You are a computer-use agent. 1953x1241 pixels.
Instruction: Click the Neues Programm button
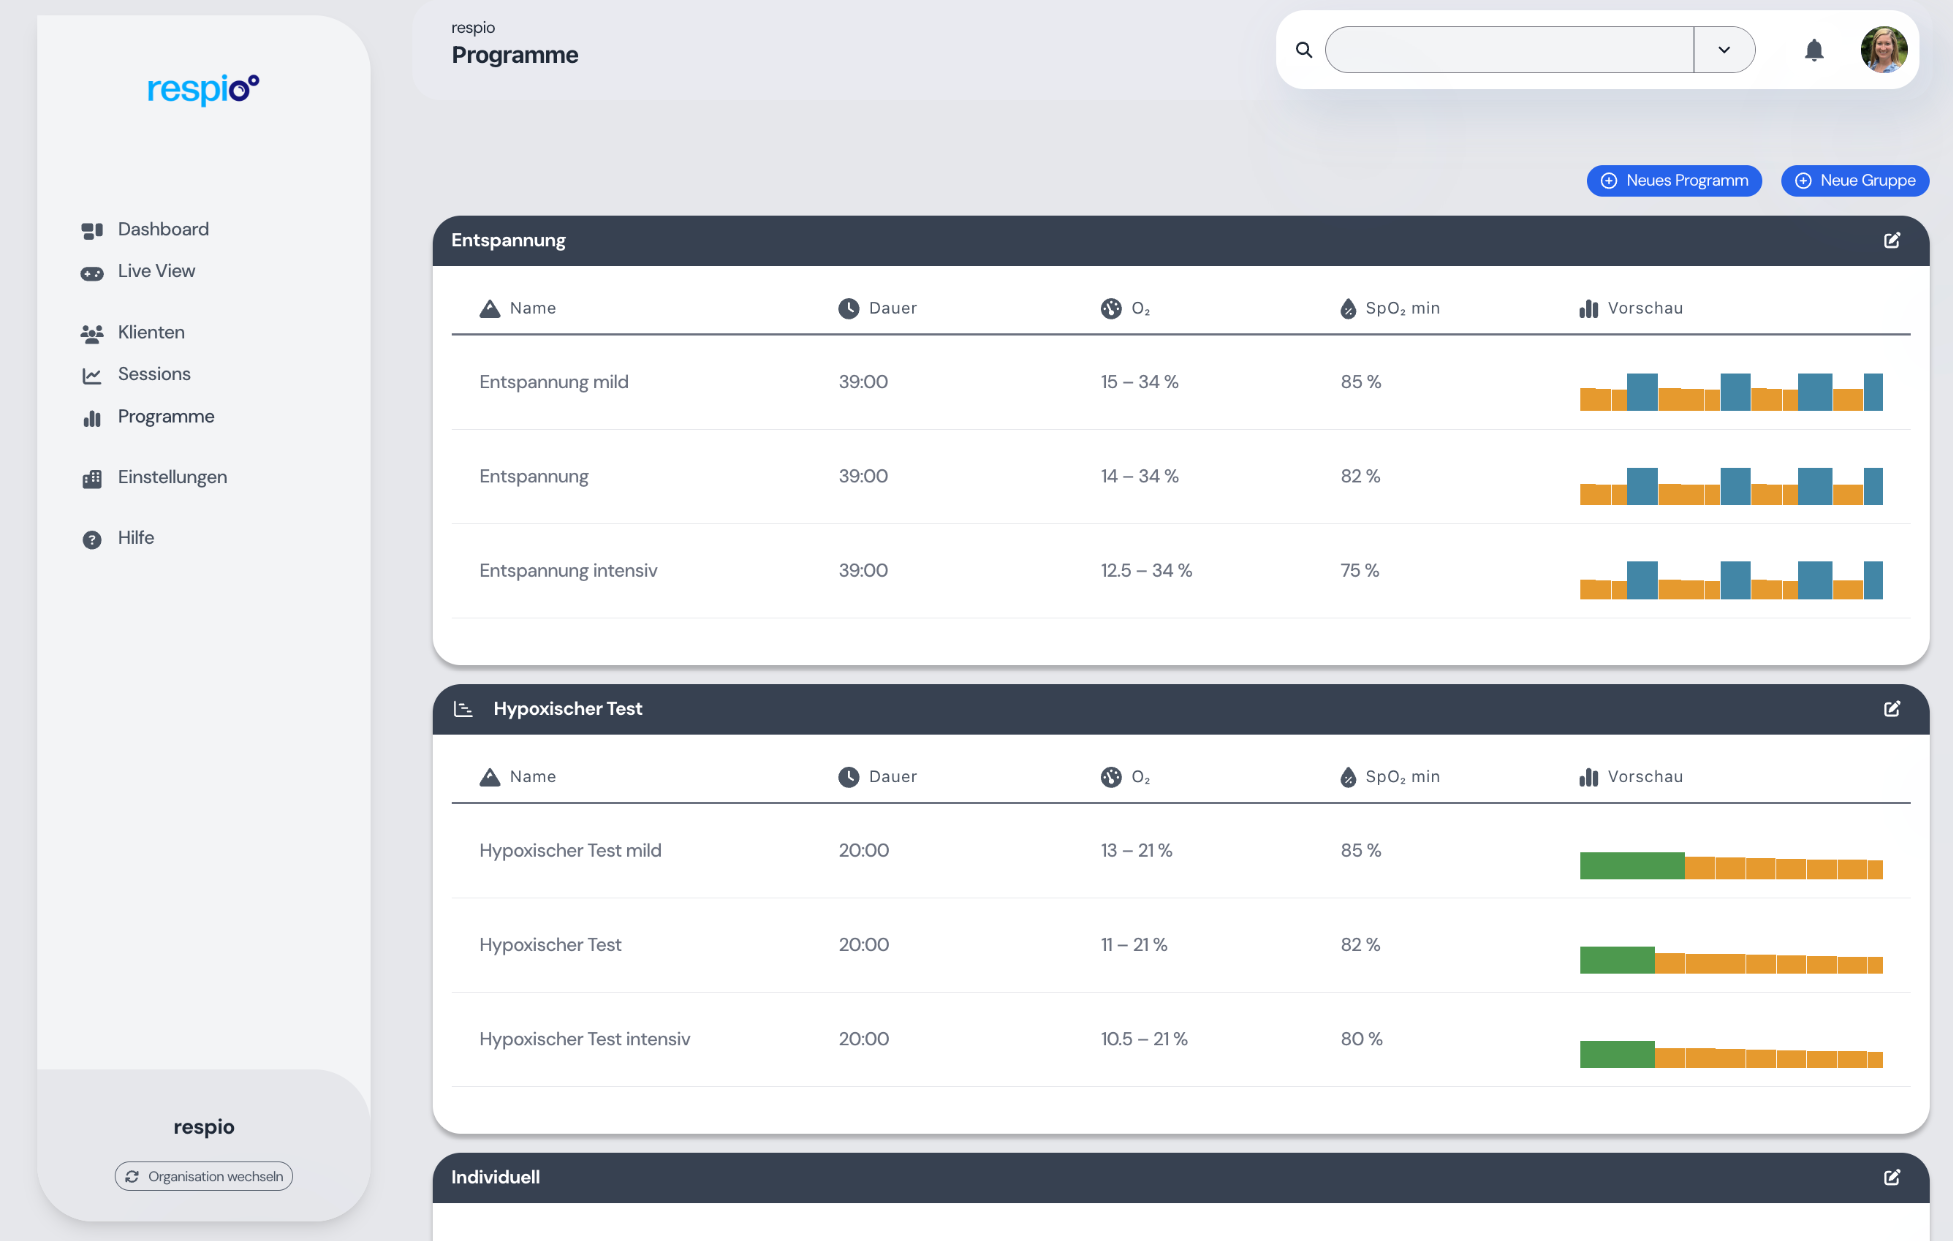[x=1674, y=181]
